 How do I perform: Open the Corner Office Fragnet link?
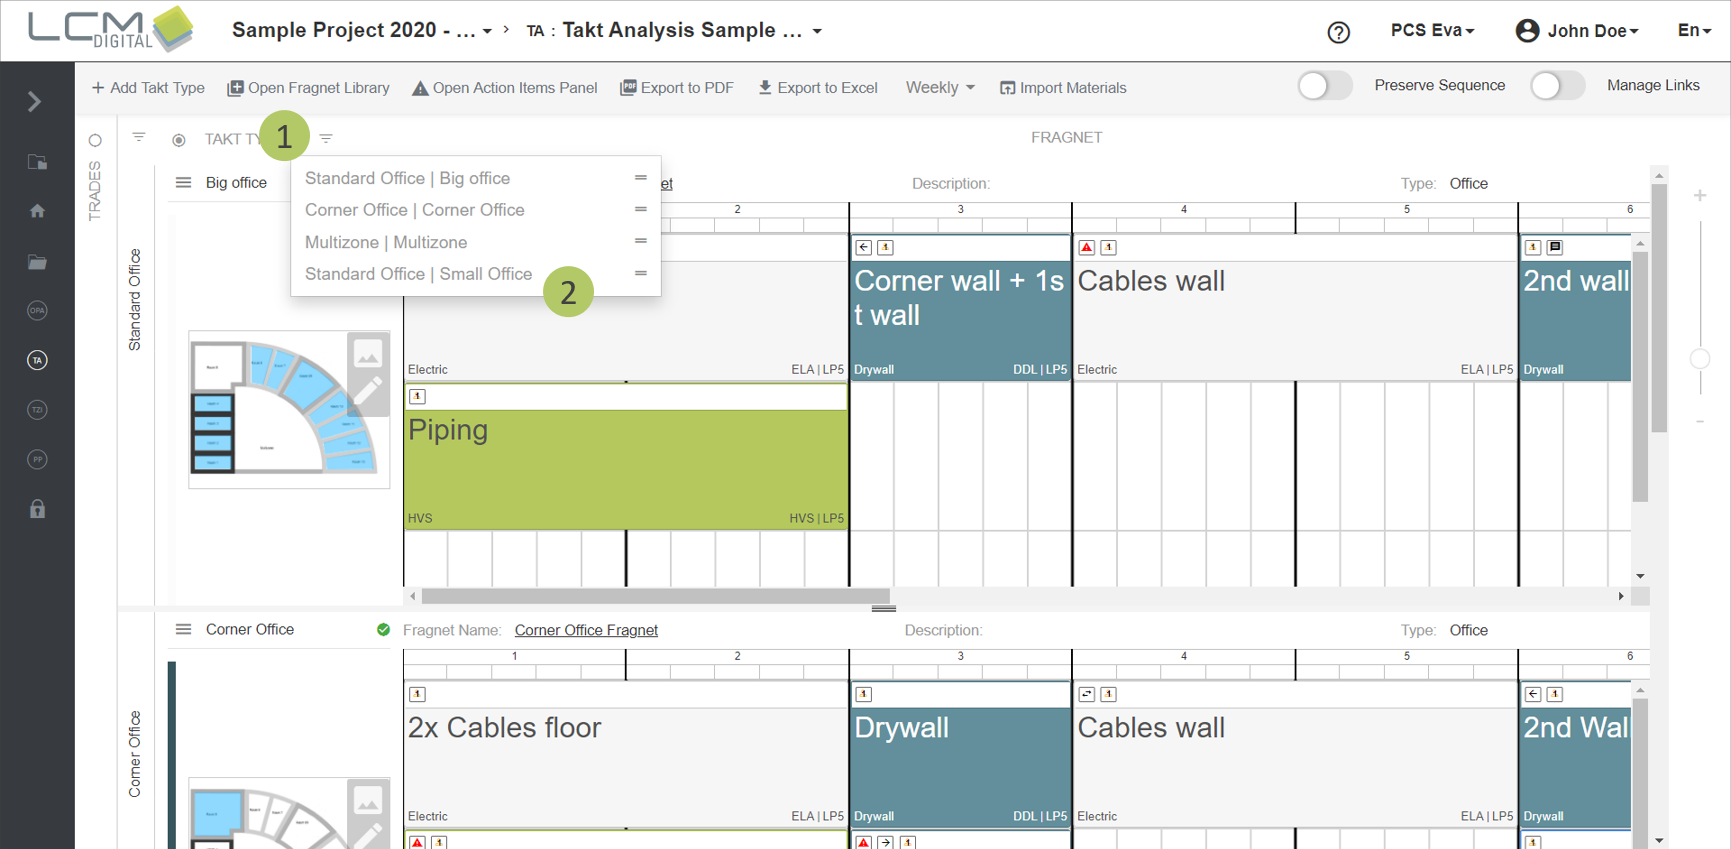click(x=585, y=630)
